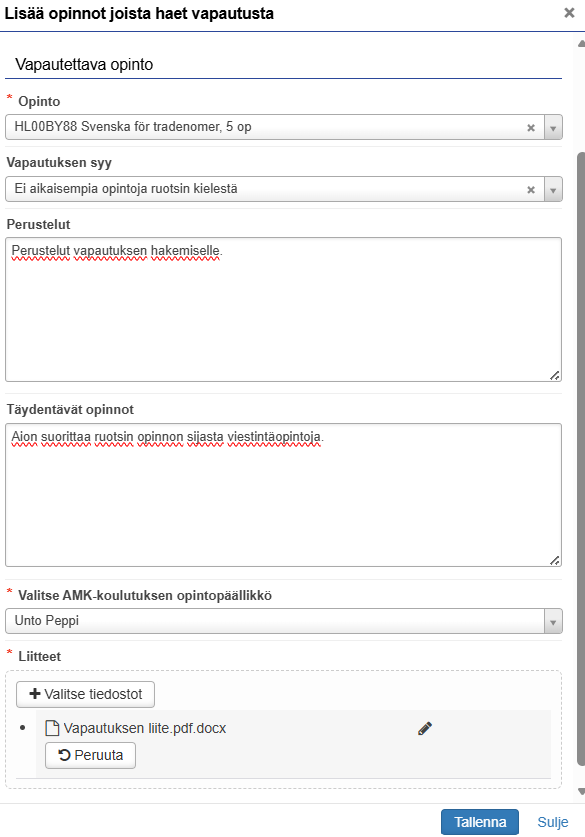Click inside the Perustelut text area

pos(283,310)
